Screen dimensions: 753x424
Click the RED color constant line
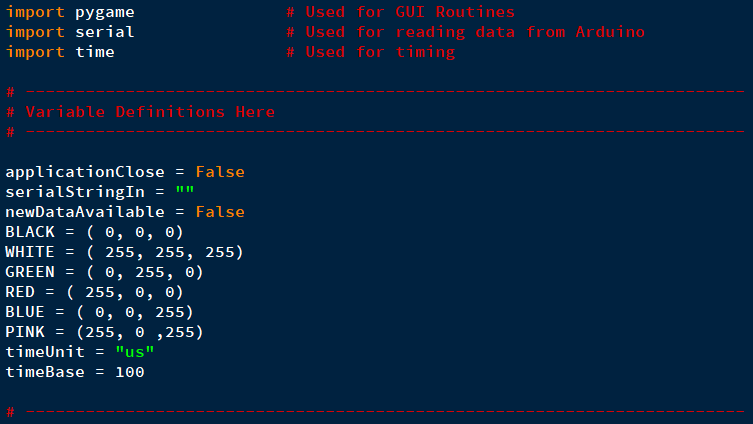[94, 292]
